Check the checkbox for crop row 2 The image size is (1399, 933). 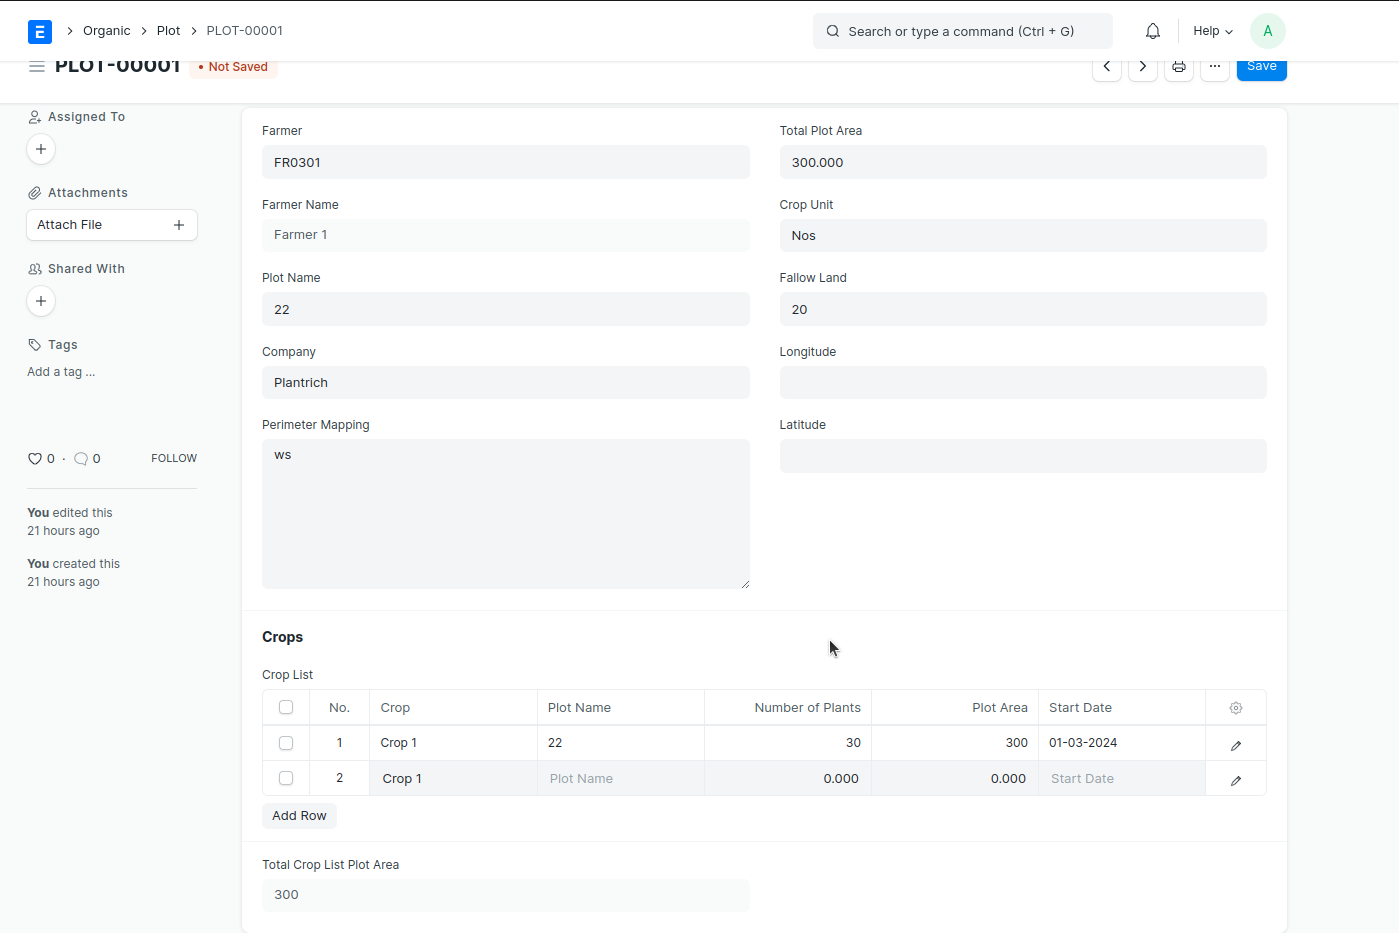pyautogui.click(x=286, y=778)
